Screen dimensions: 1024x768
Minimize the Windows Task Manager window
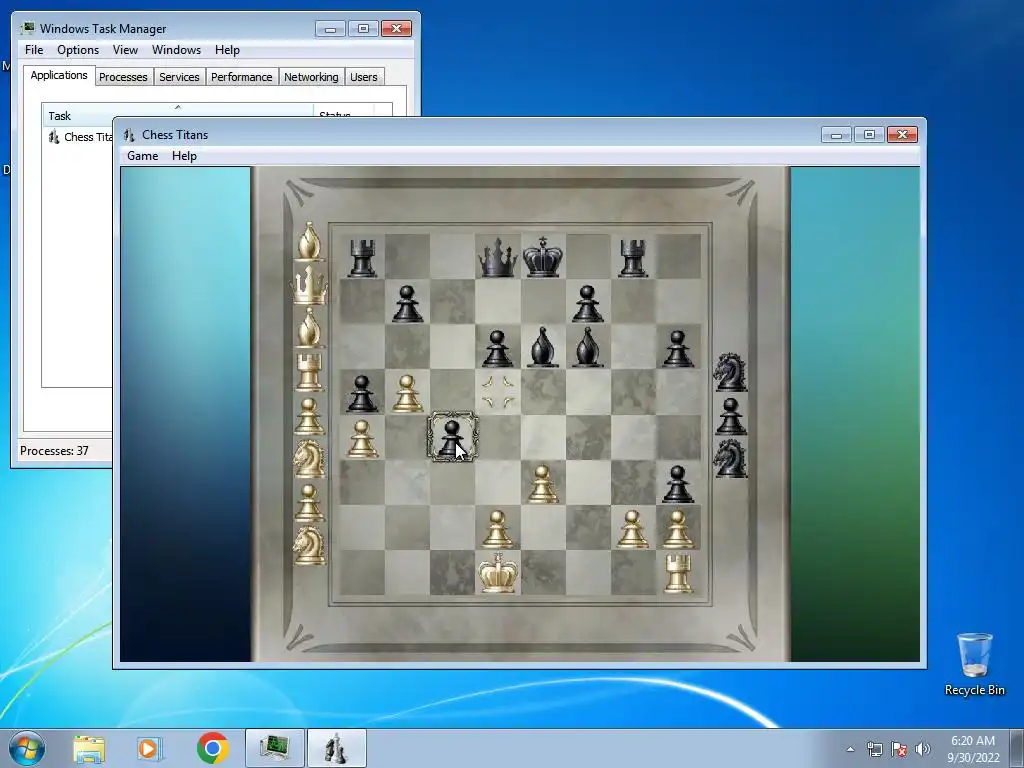(x=330, y=29)
